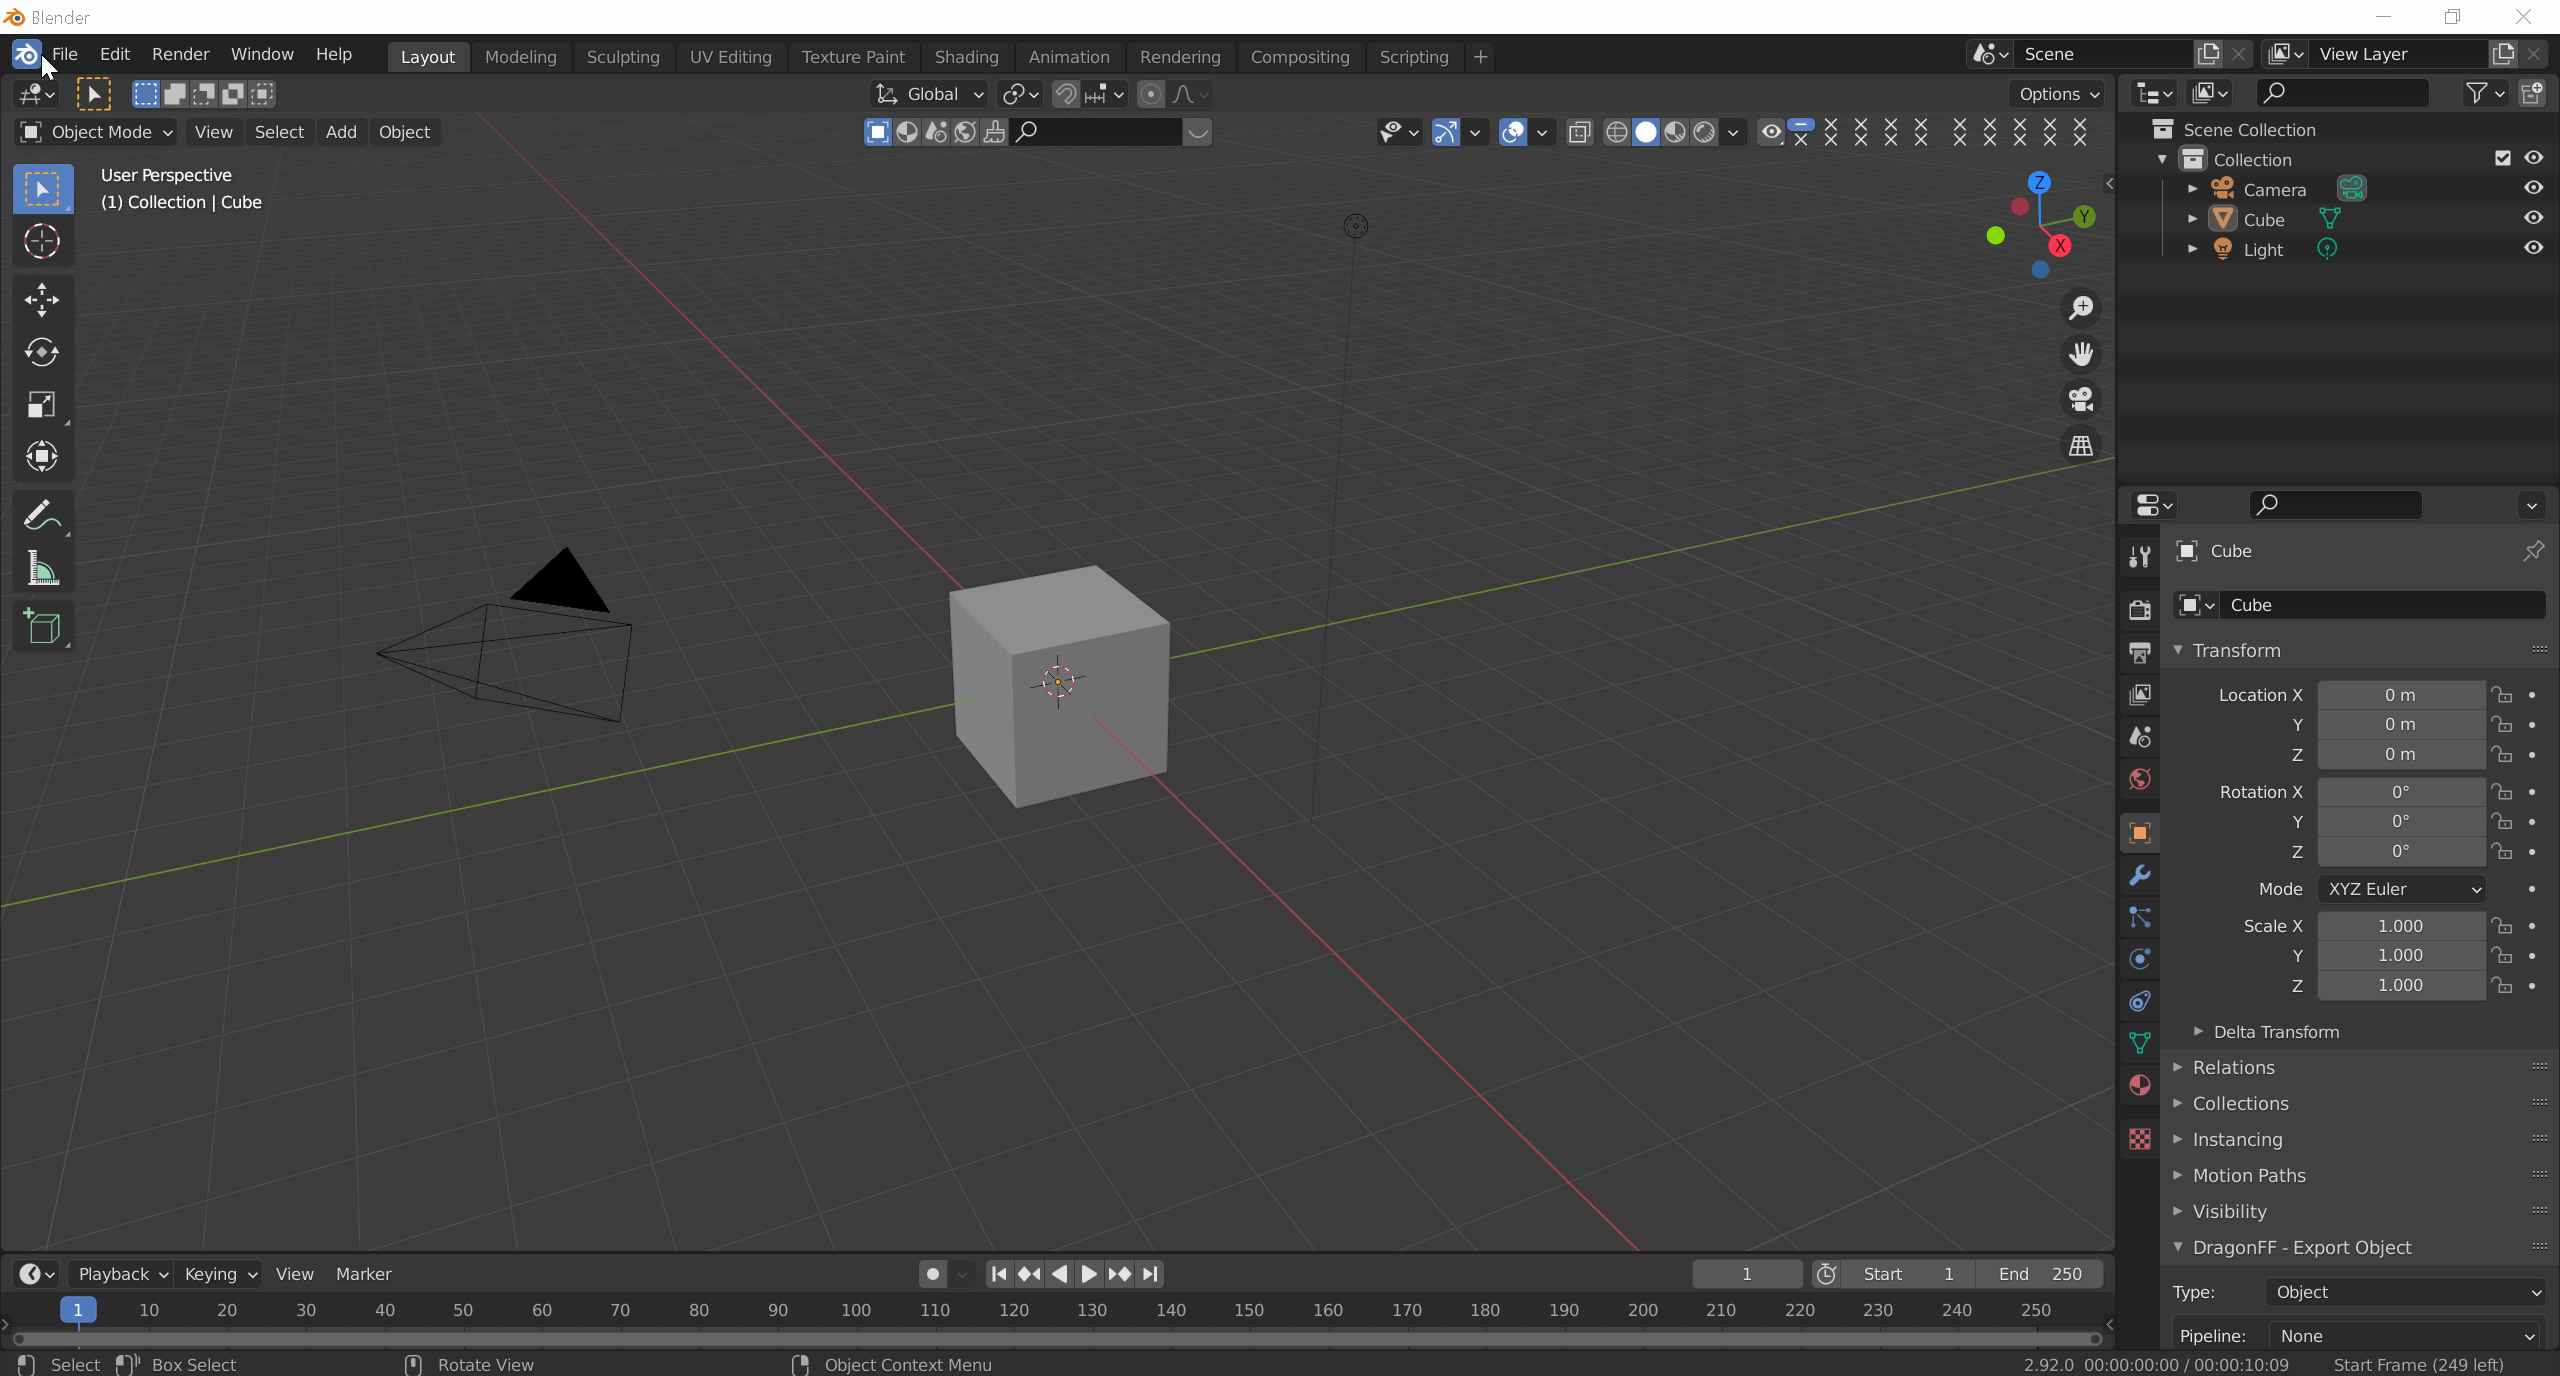Viewport: 2560px width, 1376px height.
Task: Expand the Relations panel
Action: [x=2233, y=1067]
